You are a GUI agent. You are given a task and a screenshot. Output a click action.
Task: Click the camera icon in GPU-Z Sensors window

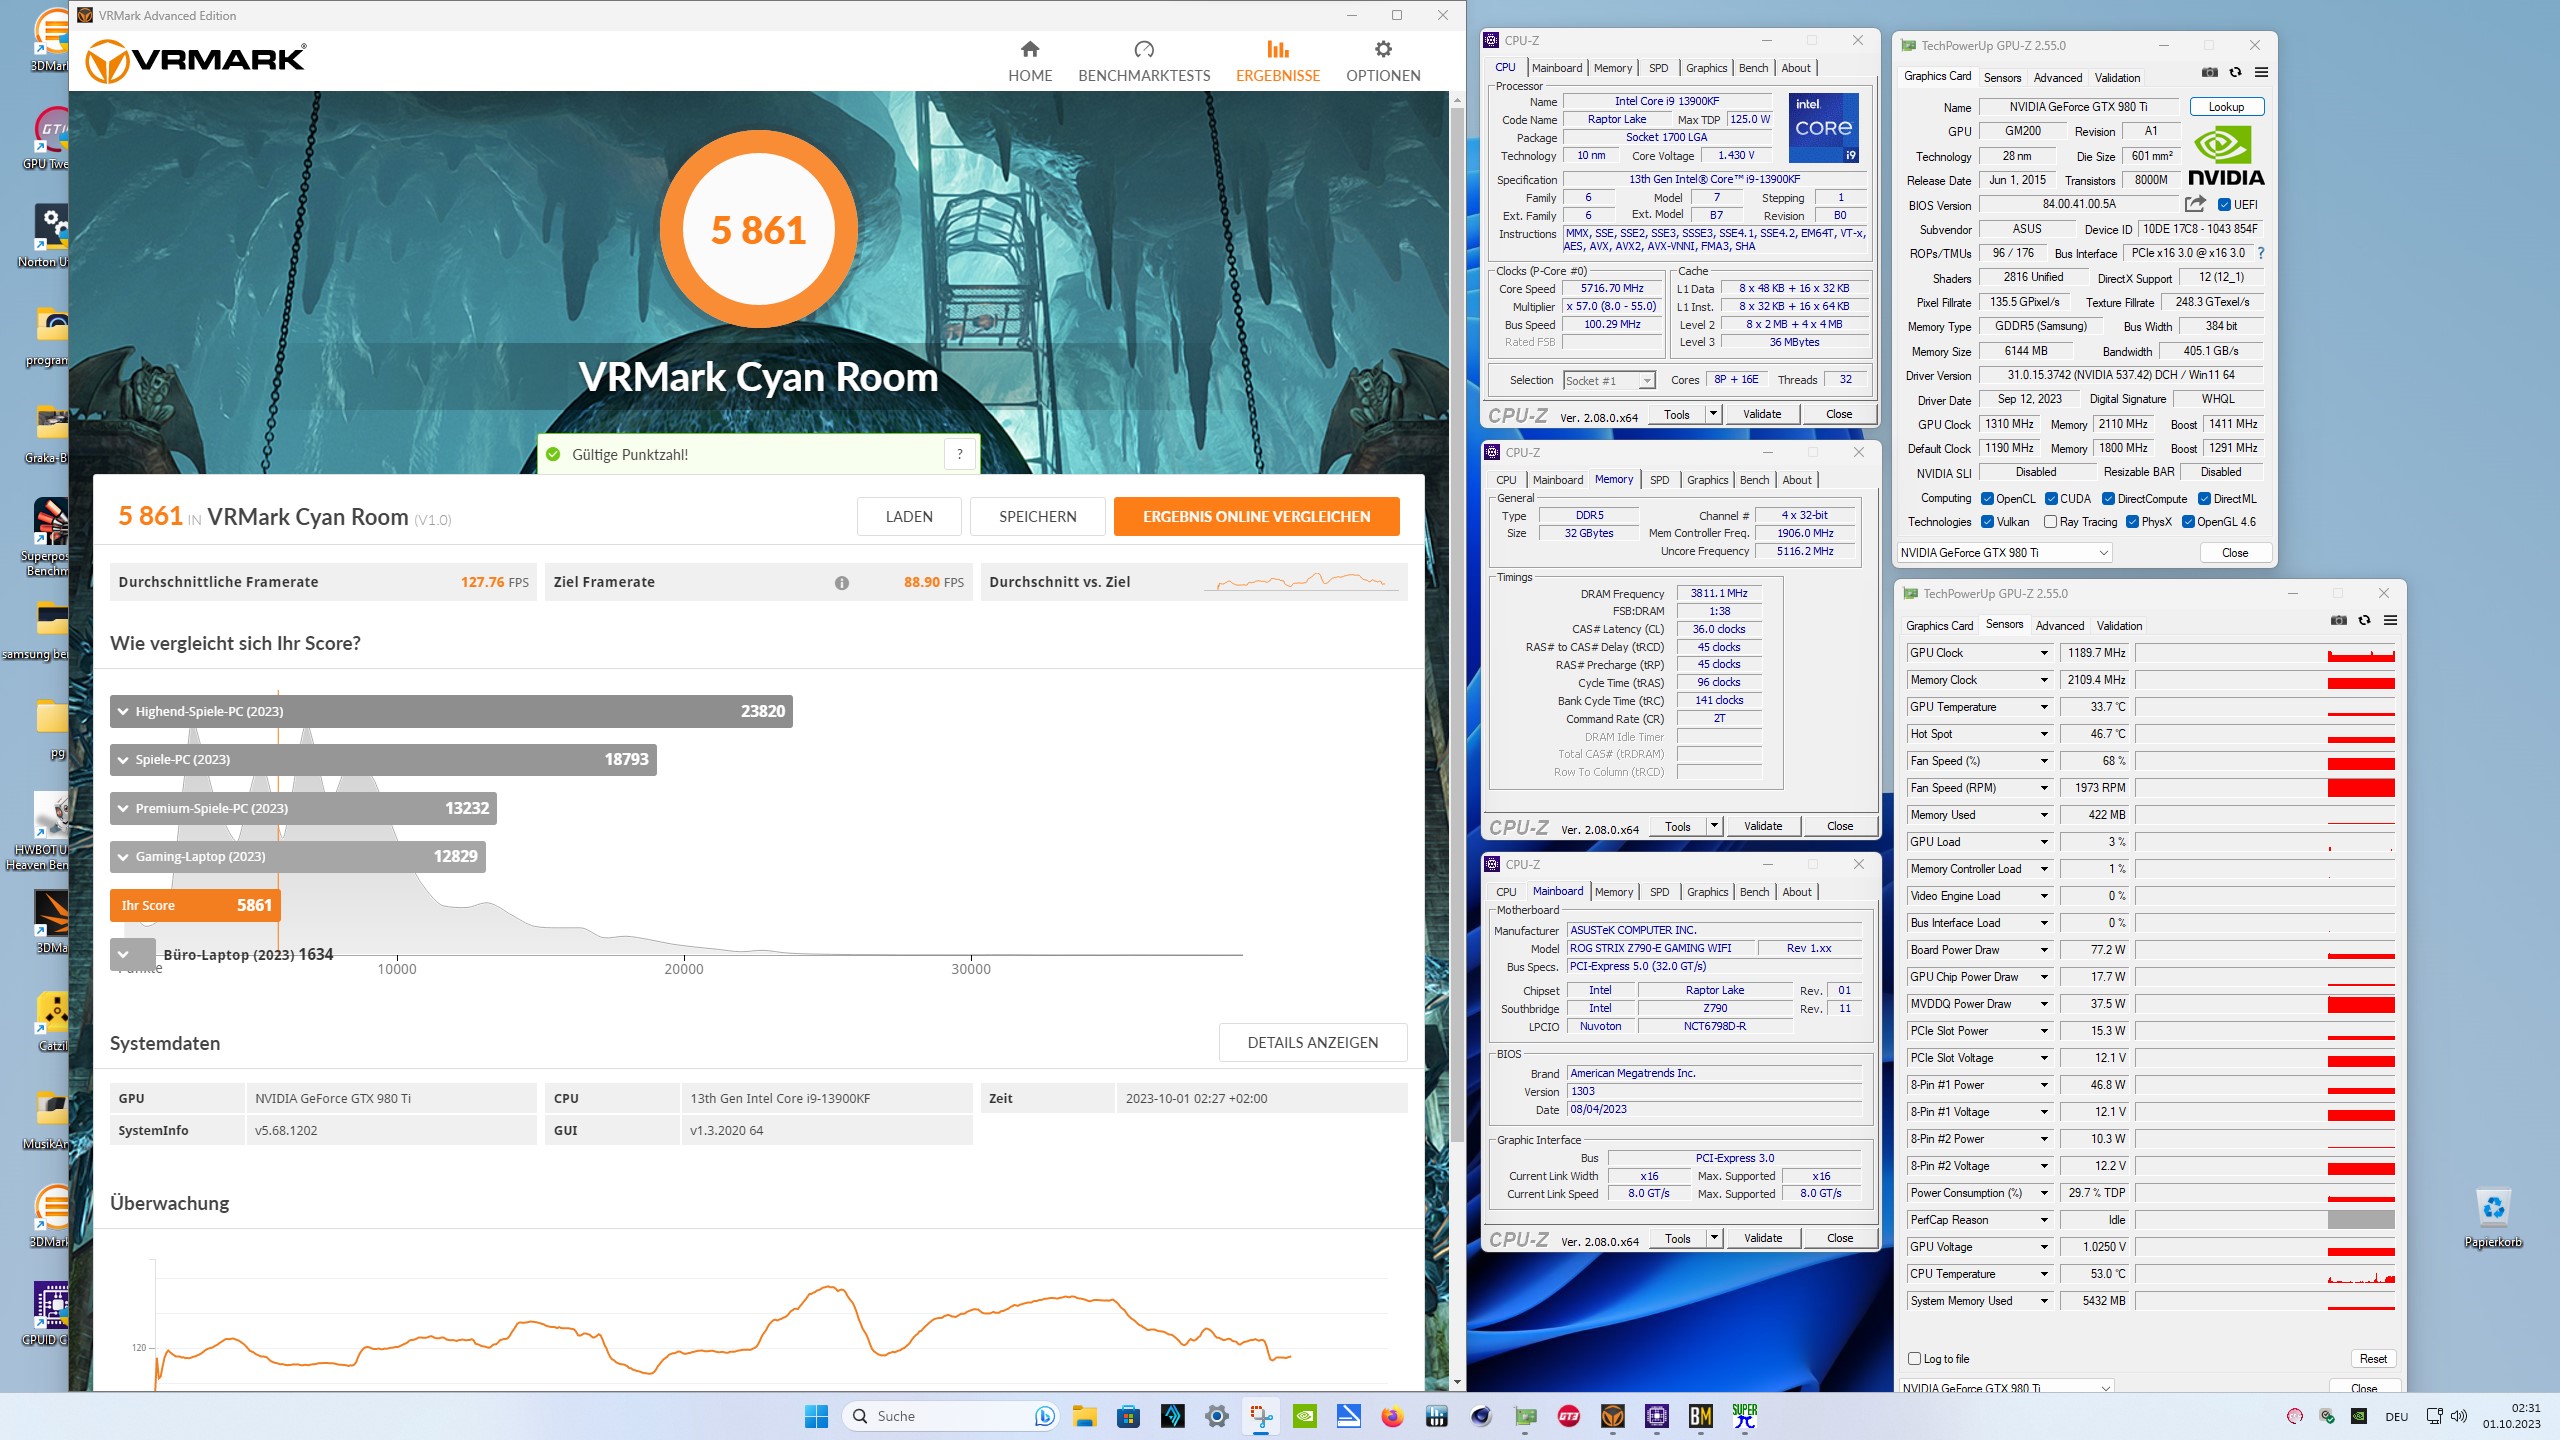pyautogui.click(x=2338, y=621)
